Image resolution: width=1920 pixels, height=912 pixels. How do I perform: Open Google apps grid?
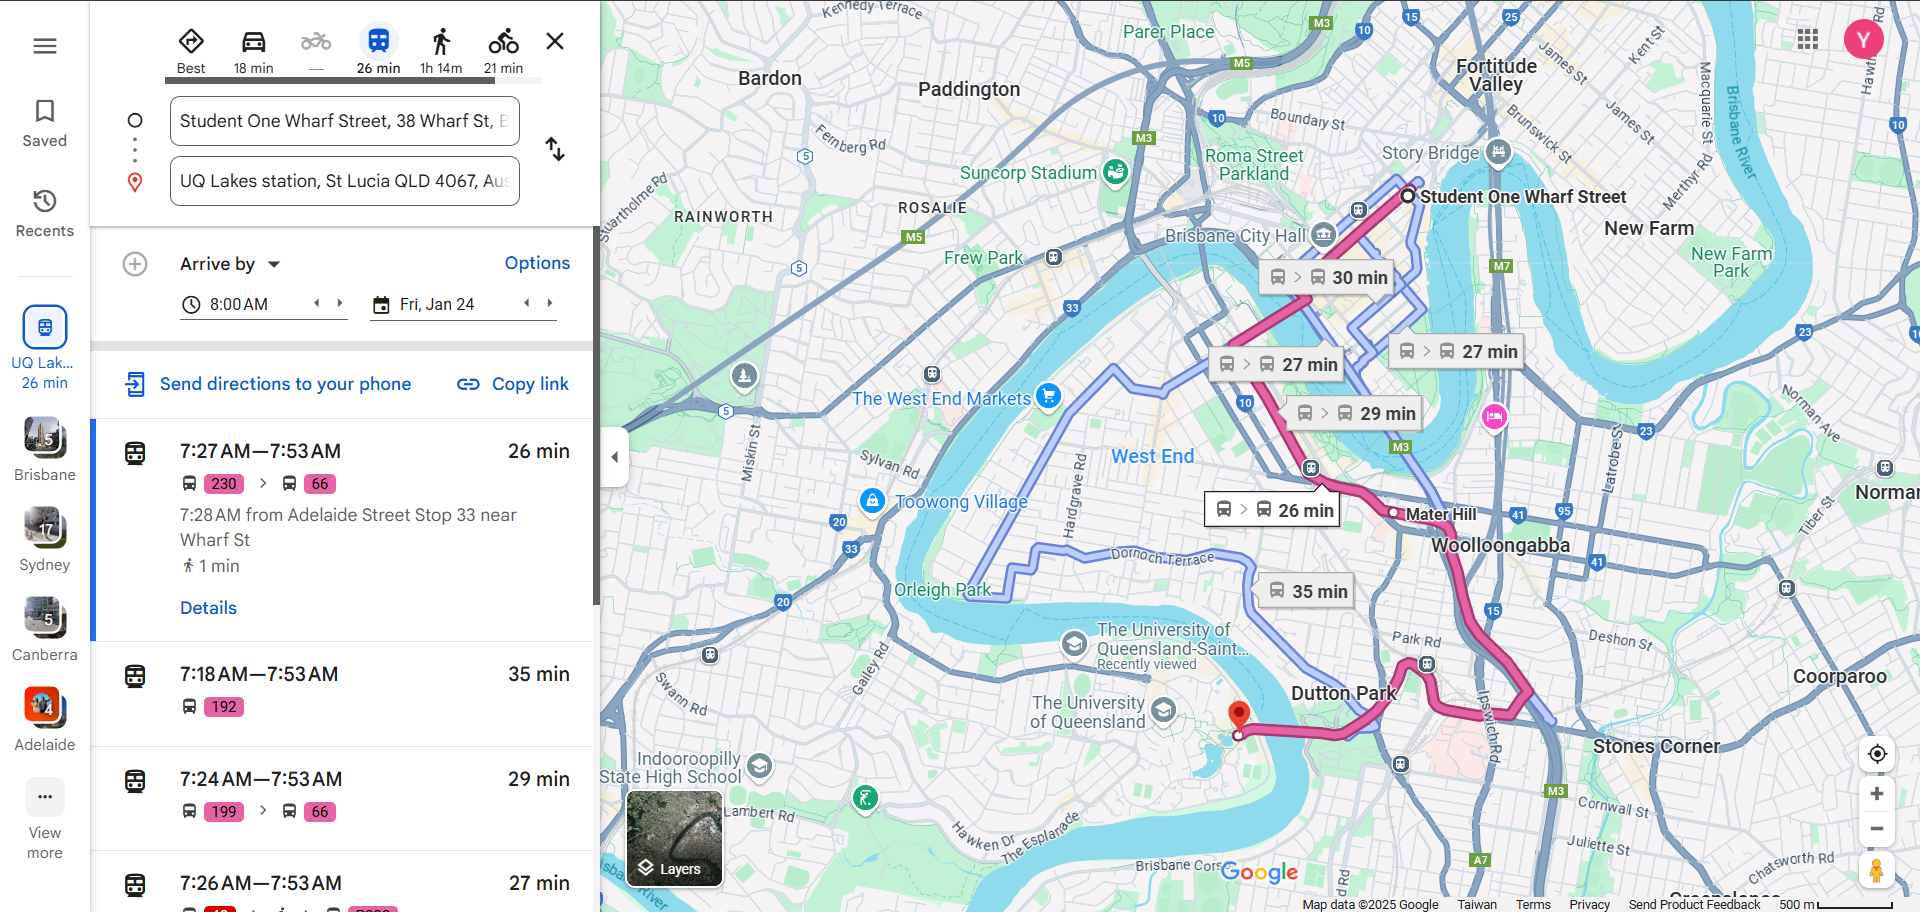point(1807,39)
